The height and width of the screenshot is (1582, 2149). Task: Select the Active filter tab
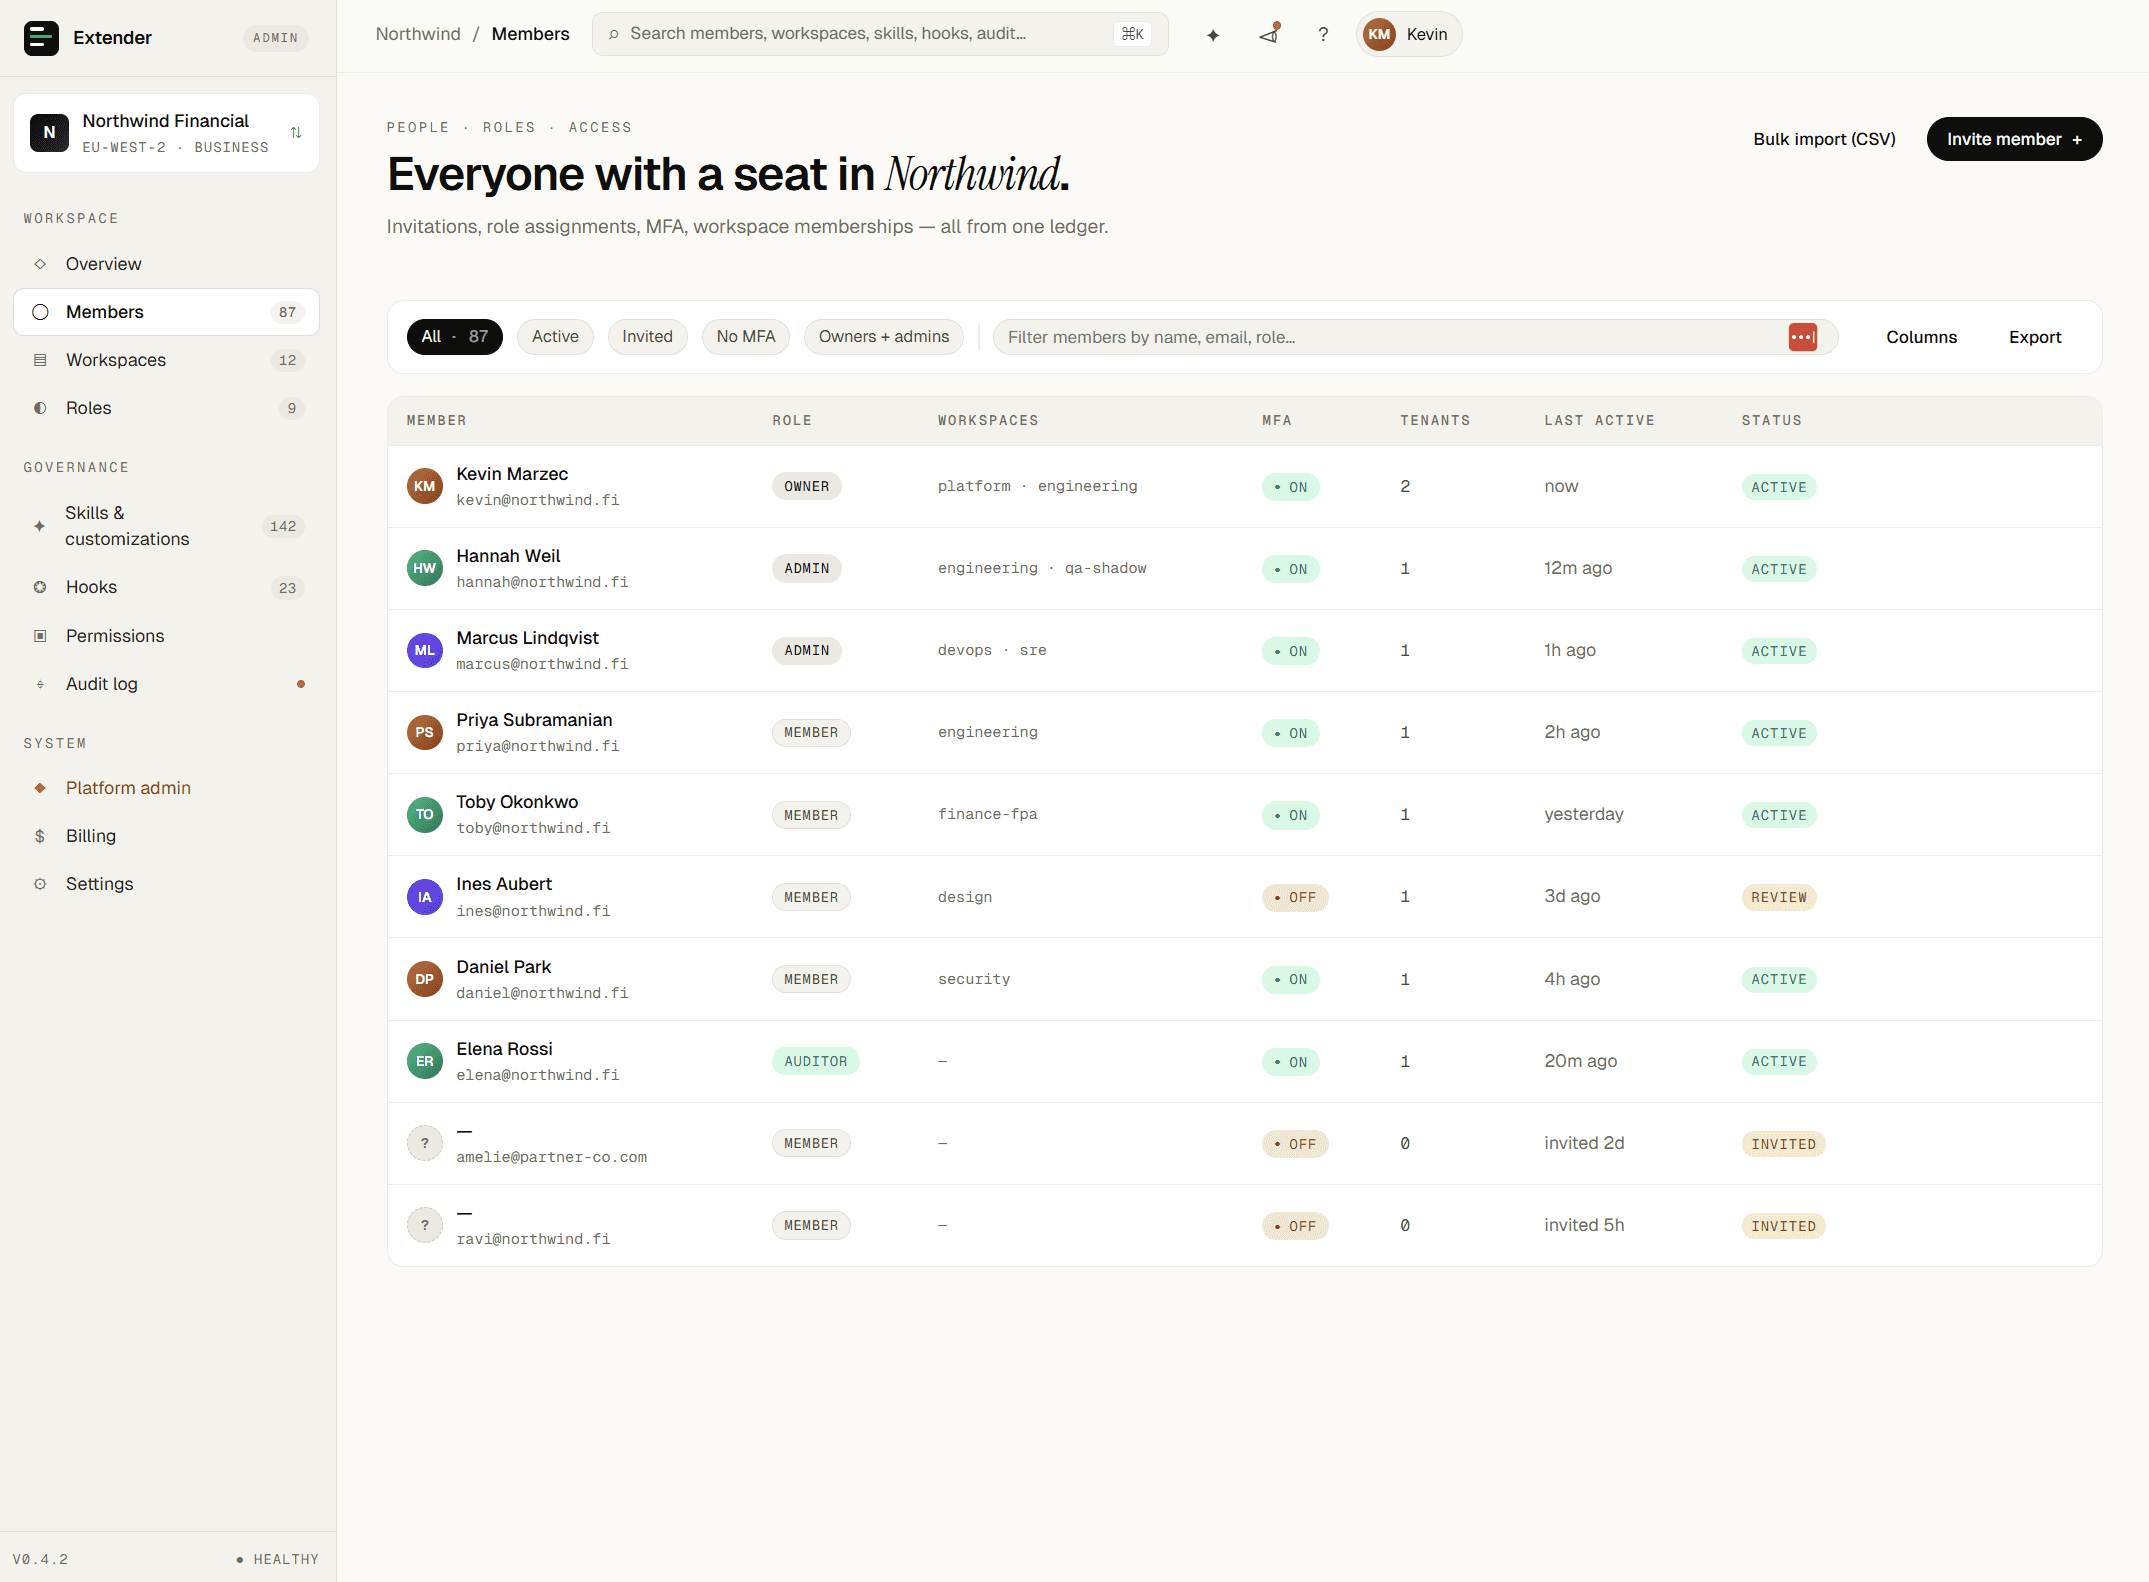click(x=555, y=337)
